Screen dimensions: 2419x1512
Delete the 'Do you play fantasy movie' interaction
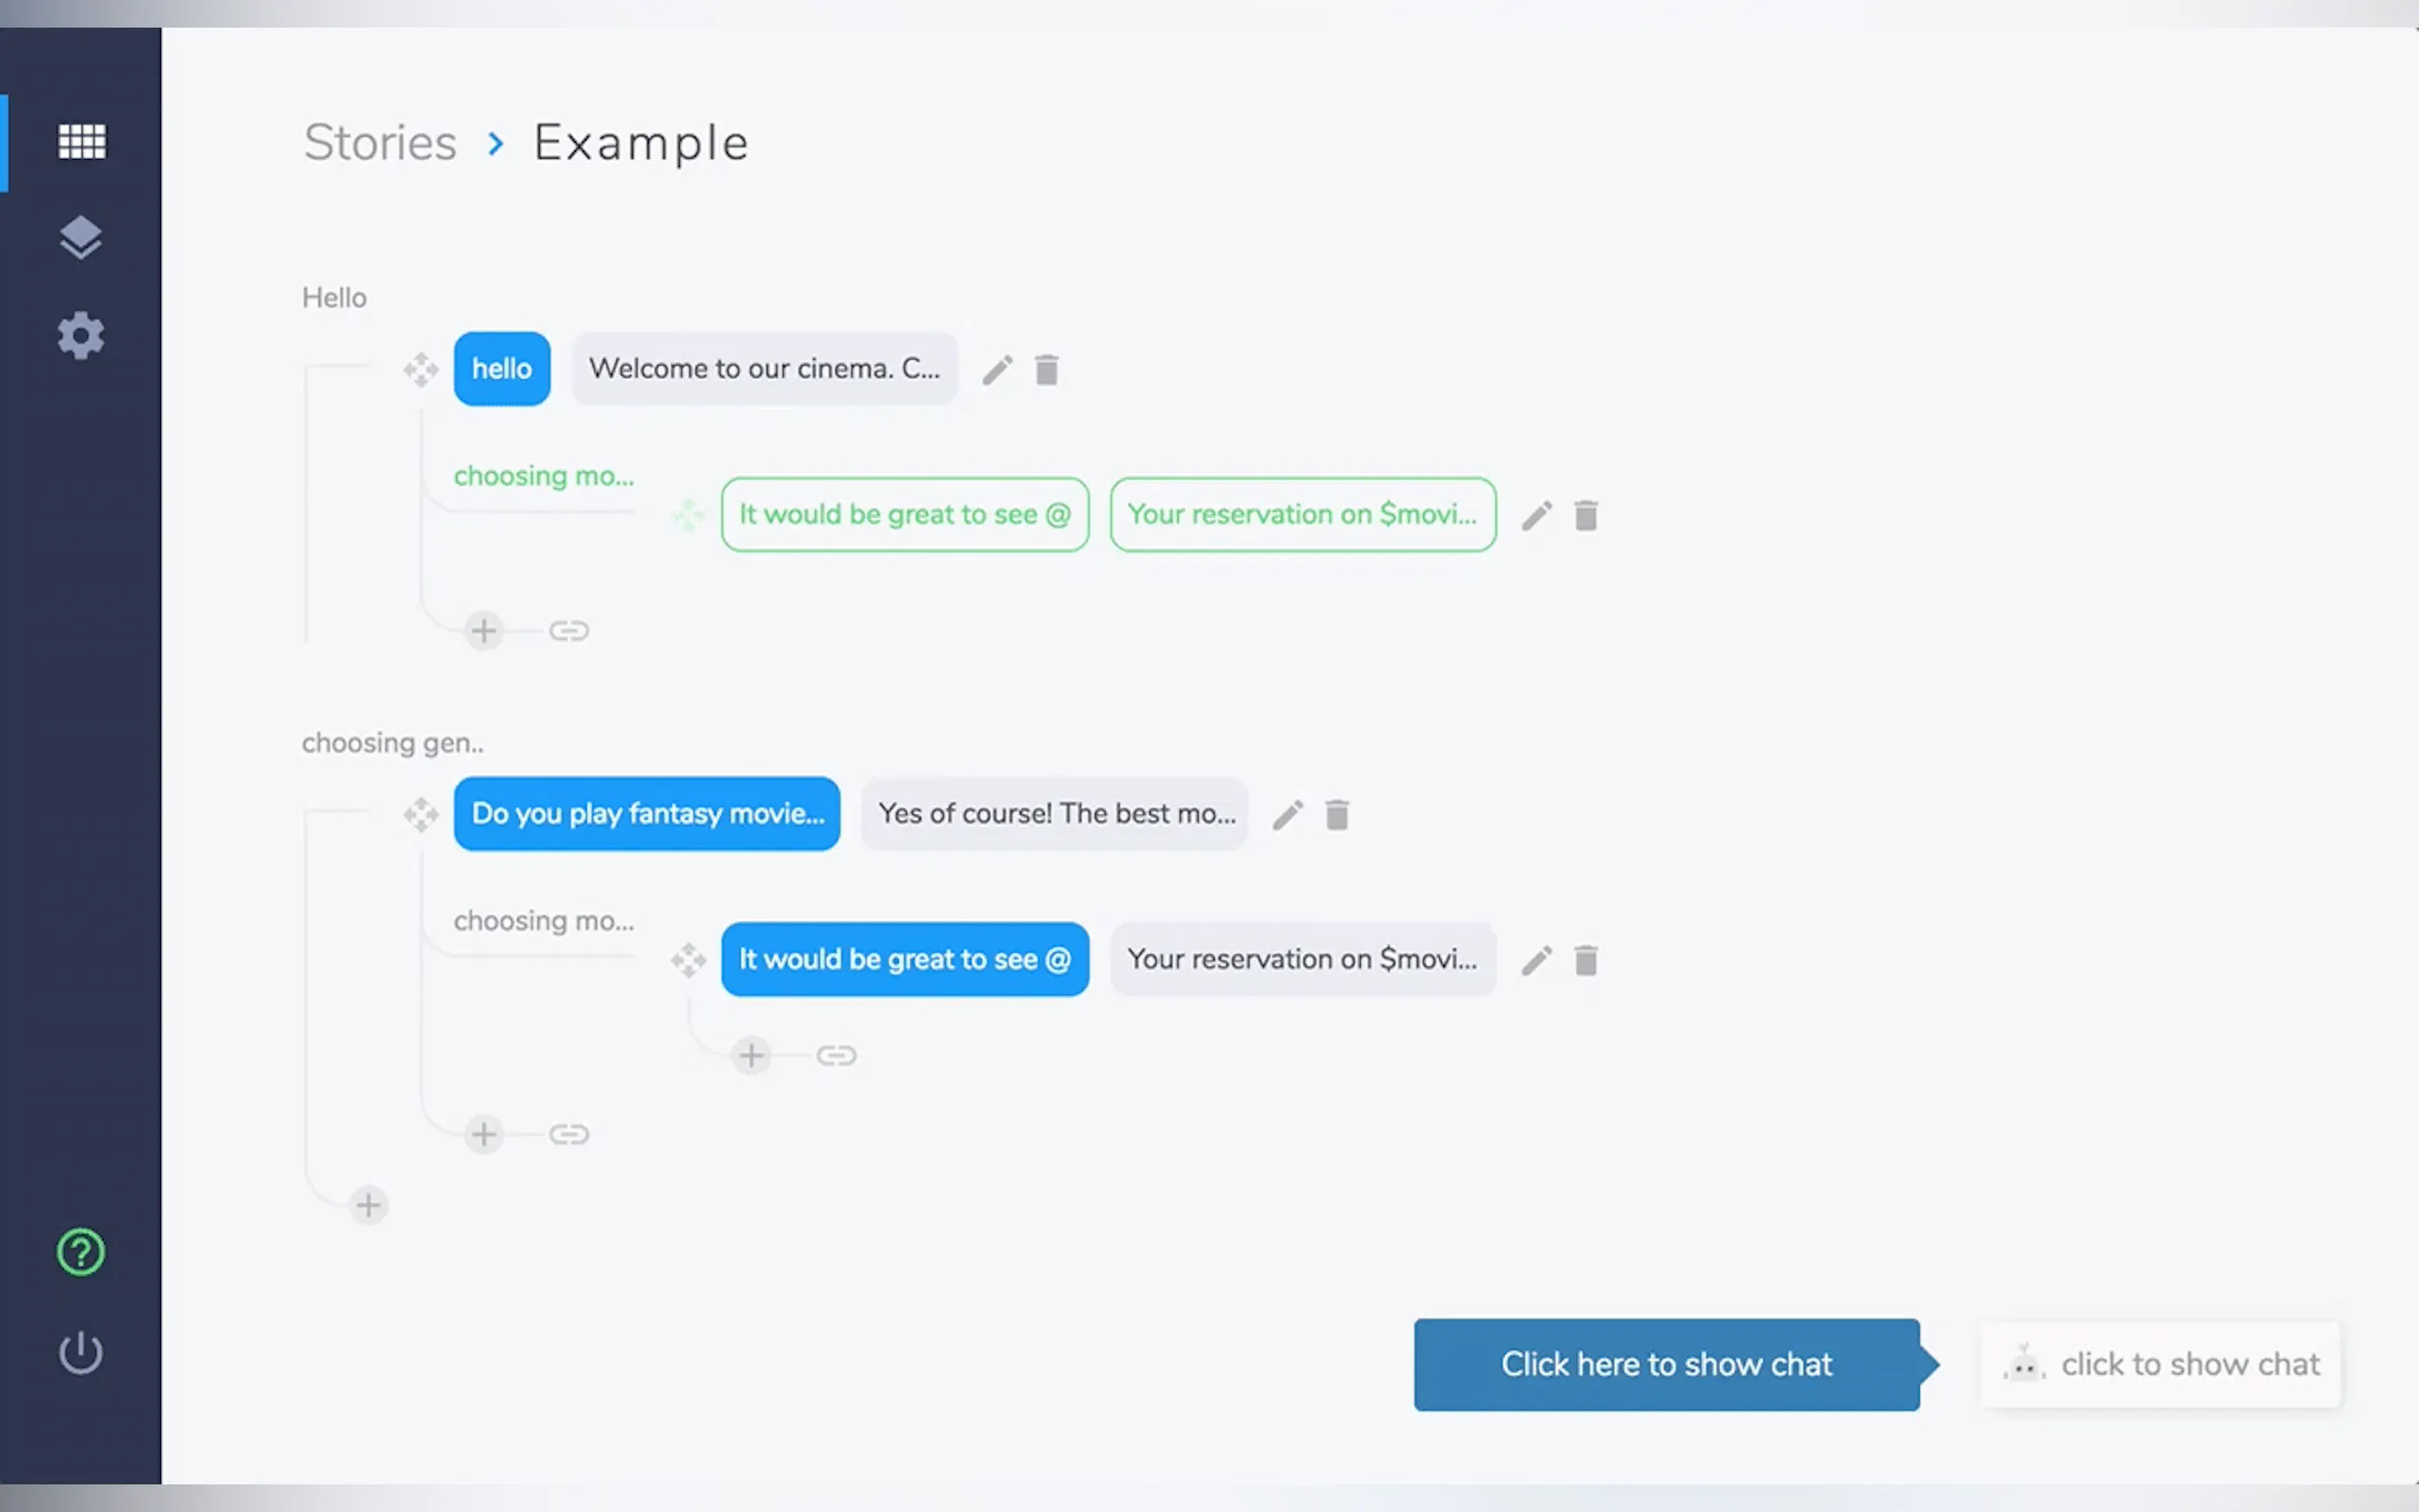[1336, 814]
